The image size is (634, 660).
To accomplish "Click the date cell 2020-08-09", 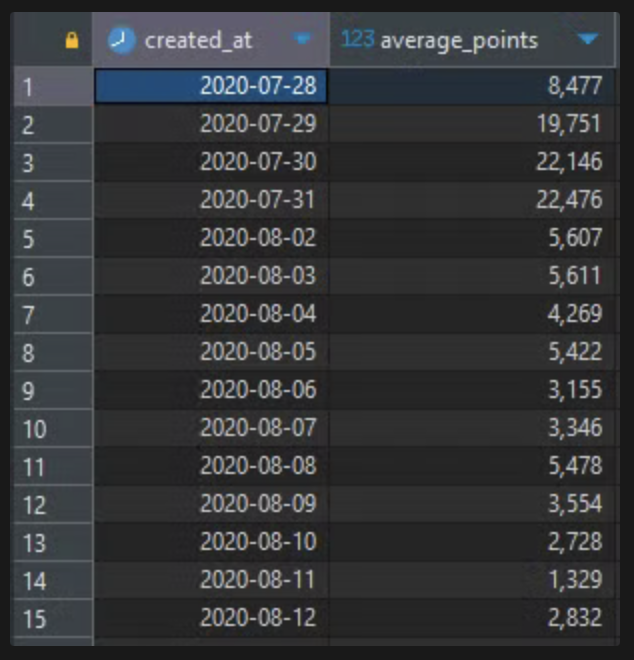I will tap(211, 503).
